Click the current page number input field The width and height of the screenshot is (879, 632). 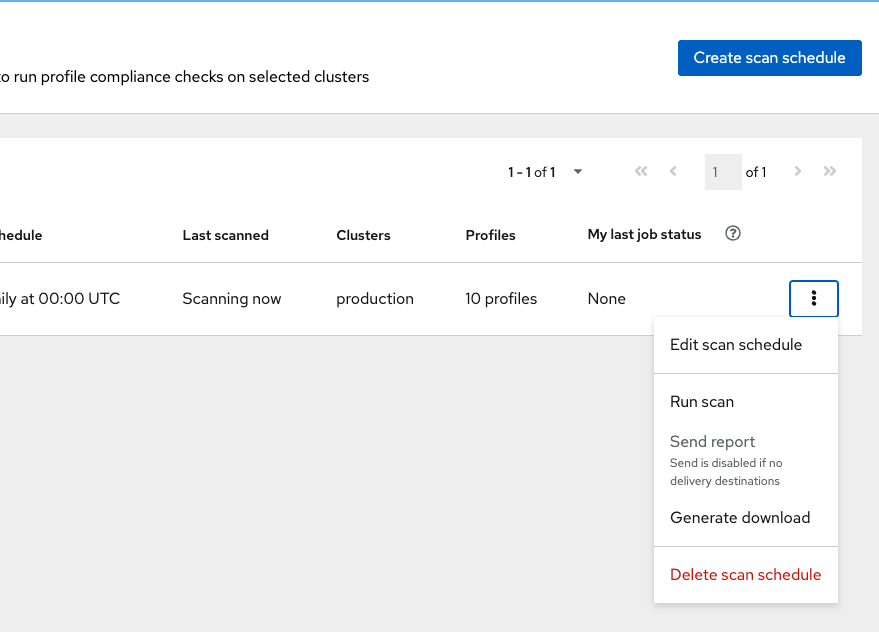coord(722,172)
